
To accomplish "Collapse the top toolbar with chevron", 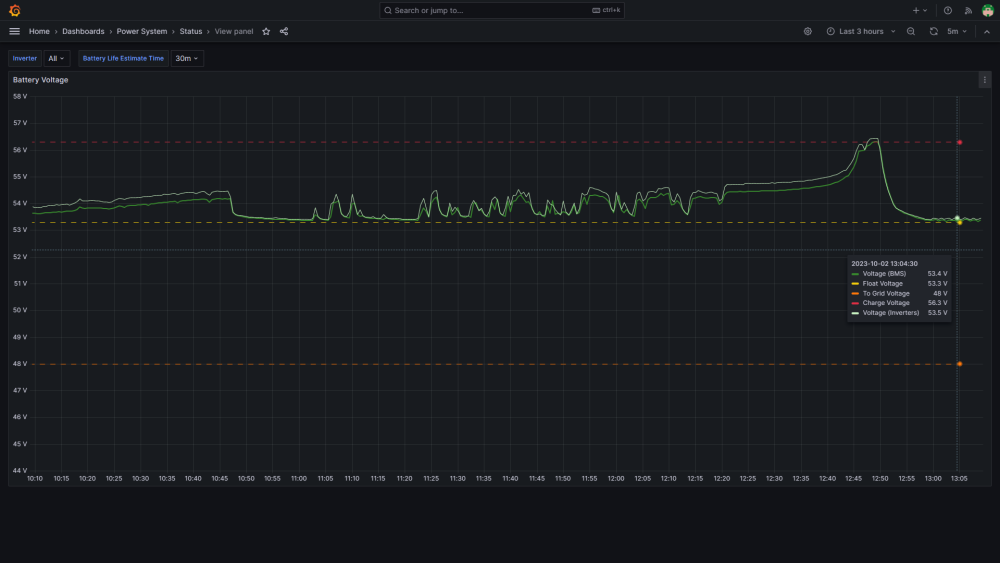I will coord(987,31).
